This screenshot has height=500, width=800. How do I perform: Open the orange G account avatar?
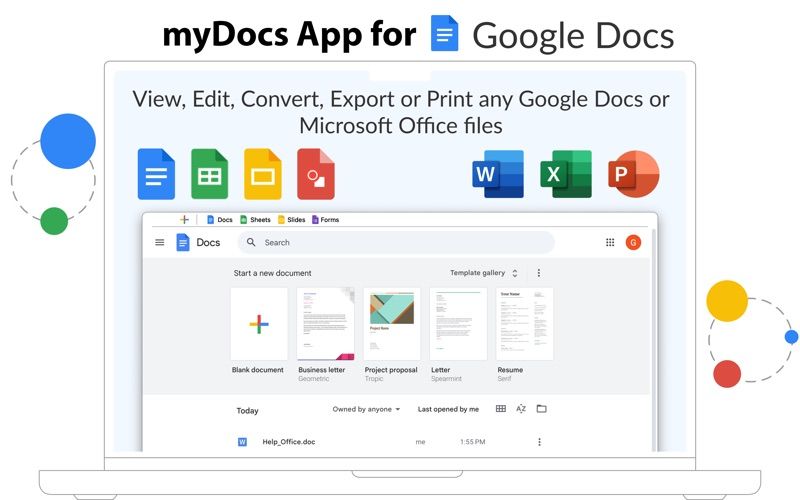pos(633,242)
